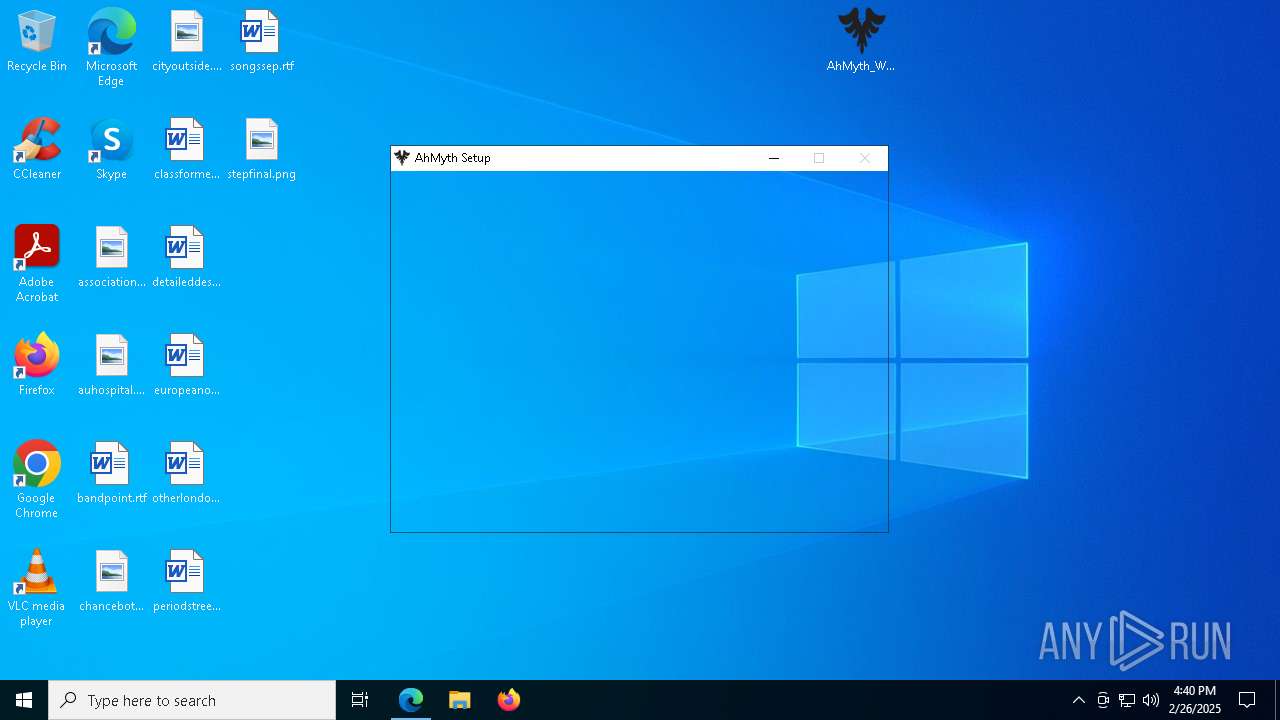Open File Explorer from the taskbar
Image resolution: width=1280 pixels, height=720 pixels.
[460, 700]
